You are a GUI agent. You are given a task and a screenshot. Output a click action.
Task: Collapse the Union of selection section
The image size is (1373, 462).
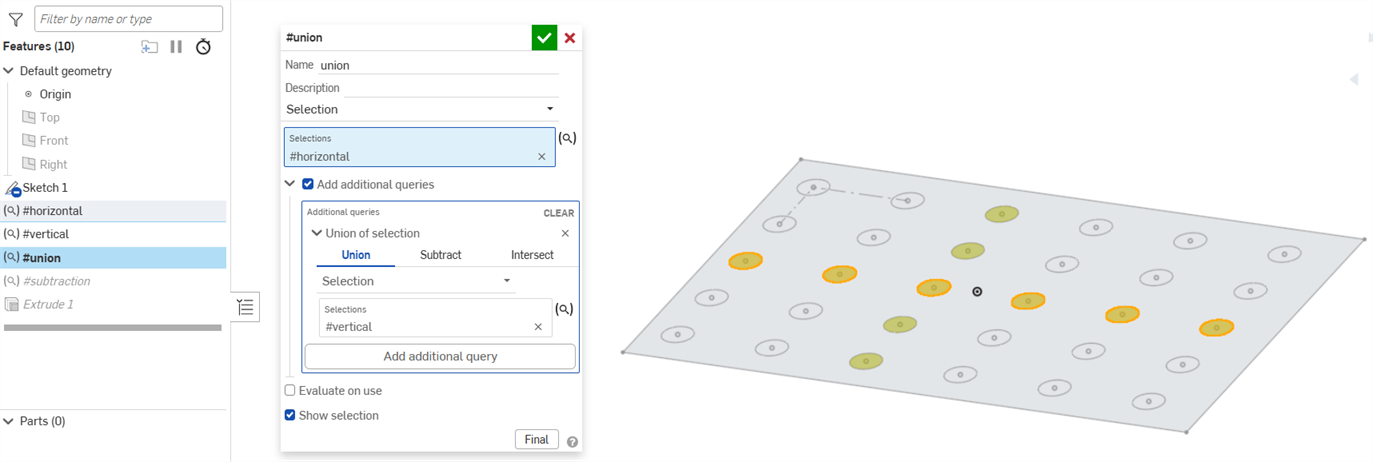tap(317, 233)
